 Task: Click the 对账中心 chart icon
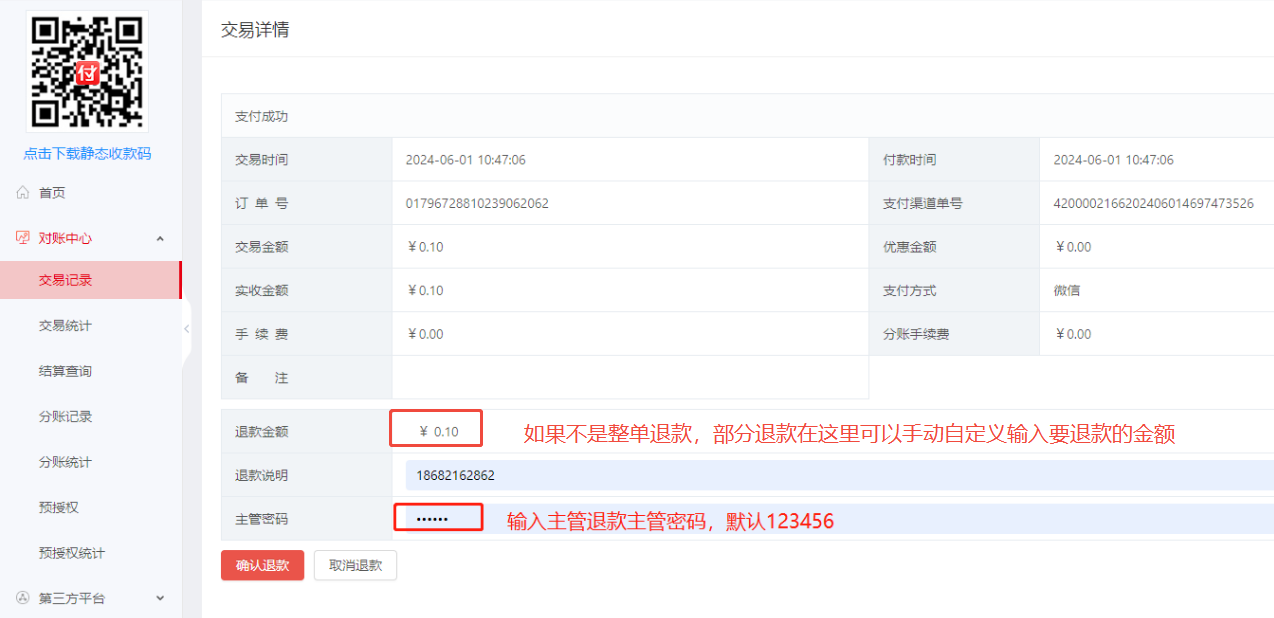pos(23,238)
